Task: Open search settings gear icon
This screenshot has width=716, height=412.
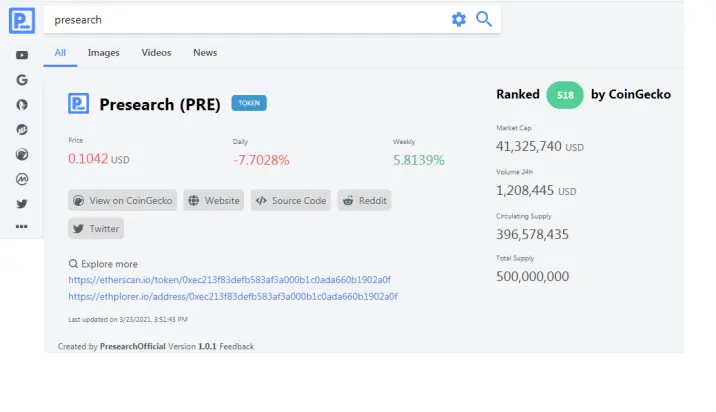Action: pos(459,19)
